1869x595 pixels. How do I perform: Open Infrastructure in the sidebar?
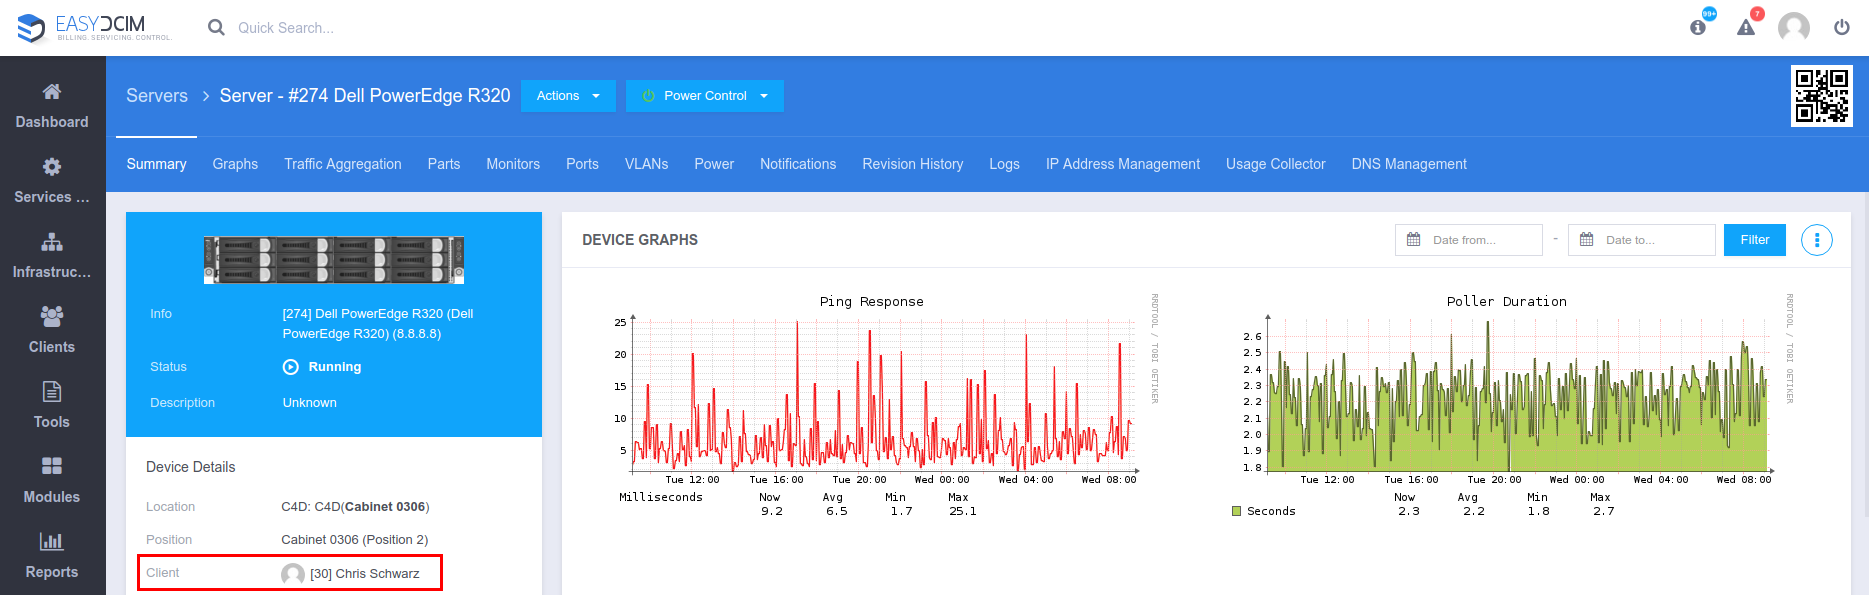click(52, 256)
